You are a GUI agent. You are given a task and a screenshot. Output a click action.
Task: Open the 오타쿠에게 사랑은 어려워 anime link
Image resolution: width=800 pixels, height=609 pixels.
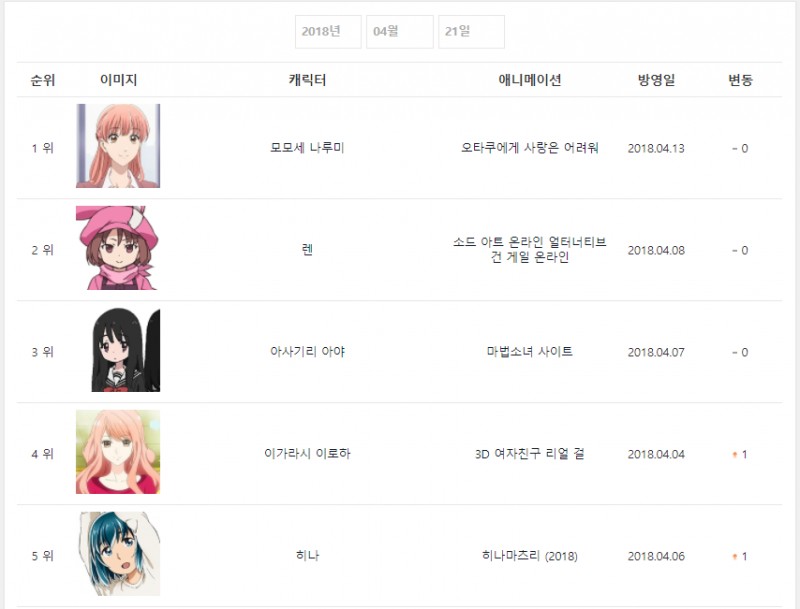click(530, 148)
